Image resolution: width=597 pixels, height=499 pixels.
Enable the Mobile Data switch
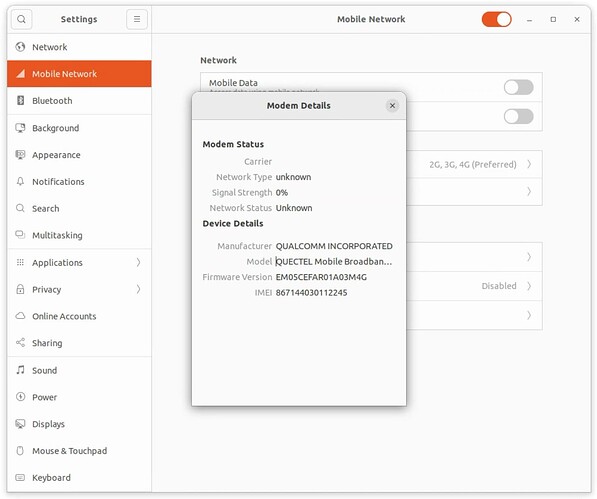point(518,87)
